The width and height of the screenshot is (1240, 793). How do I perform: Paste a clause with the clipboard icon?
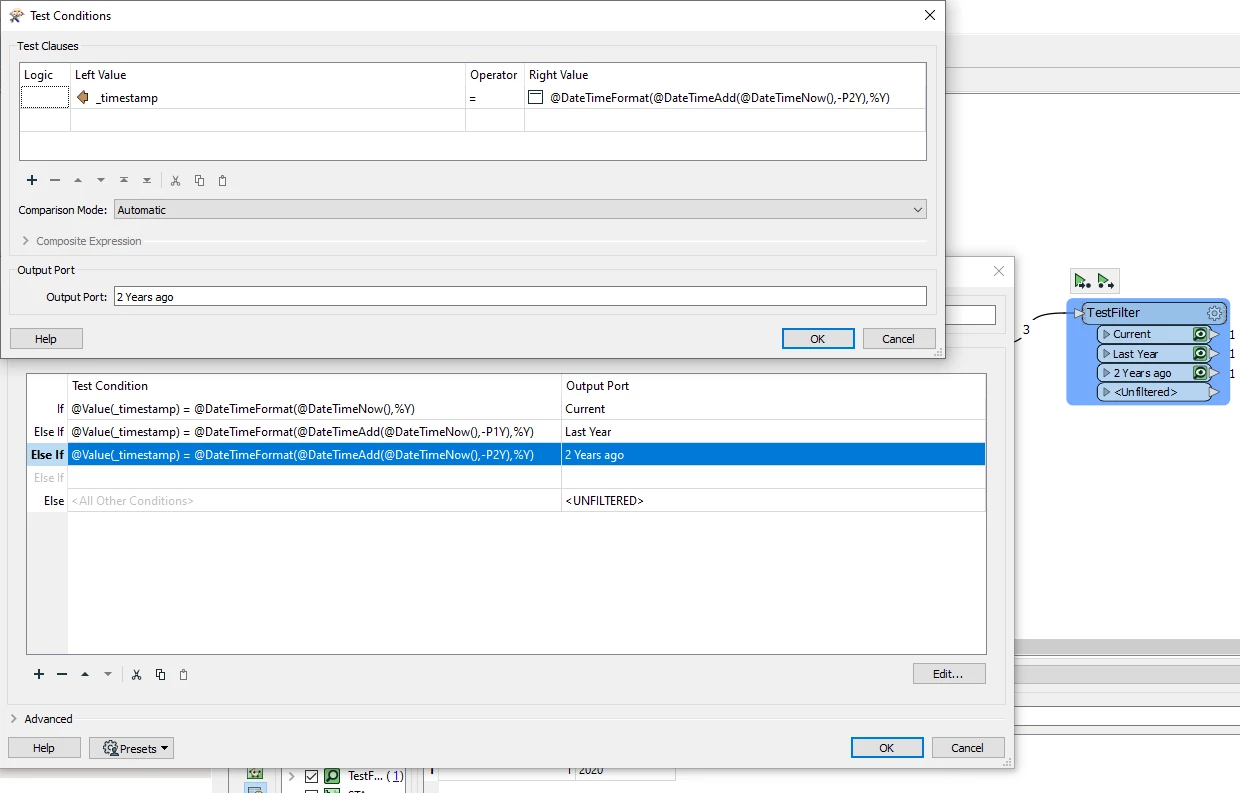click(222, 180)
